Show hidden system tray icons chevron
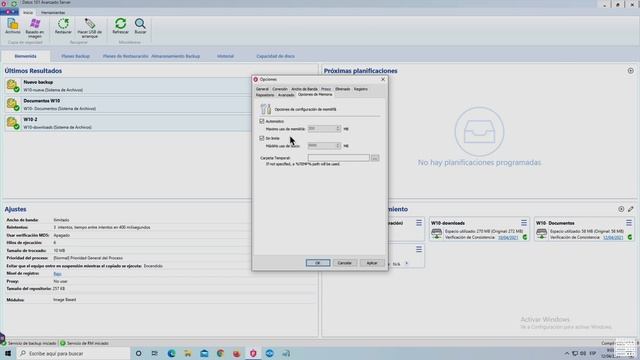Image resolution: width=640 pixels, height=360 pixels. 567,353
